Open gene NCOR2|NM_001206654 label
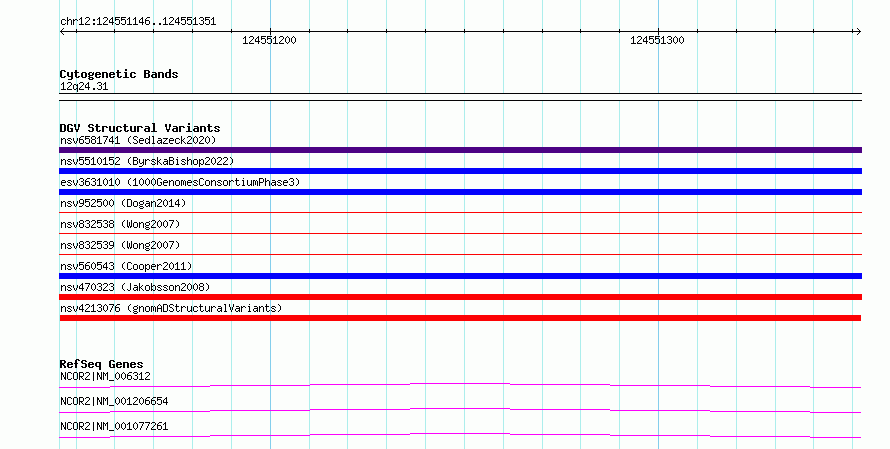The image size is (890, 449). click(x=114, y=401)
